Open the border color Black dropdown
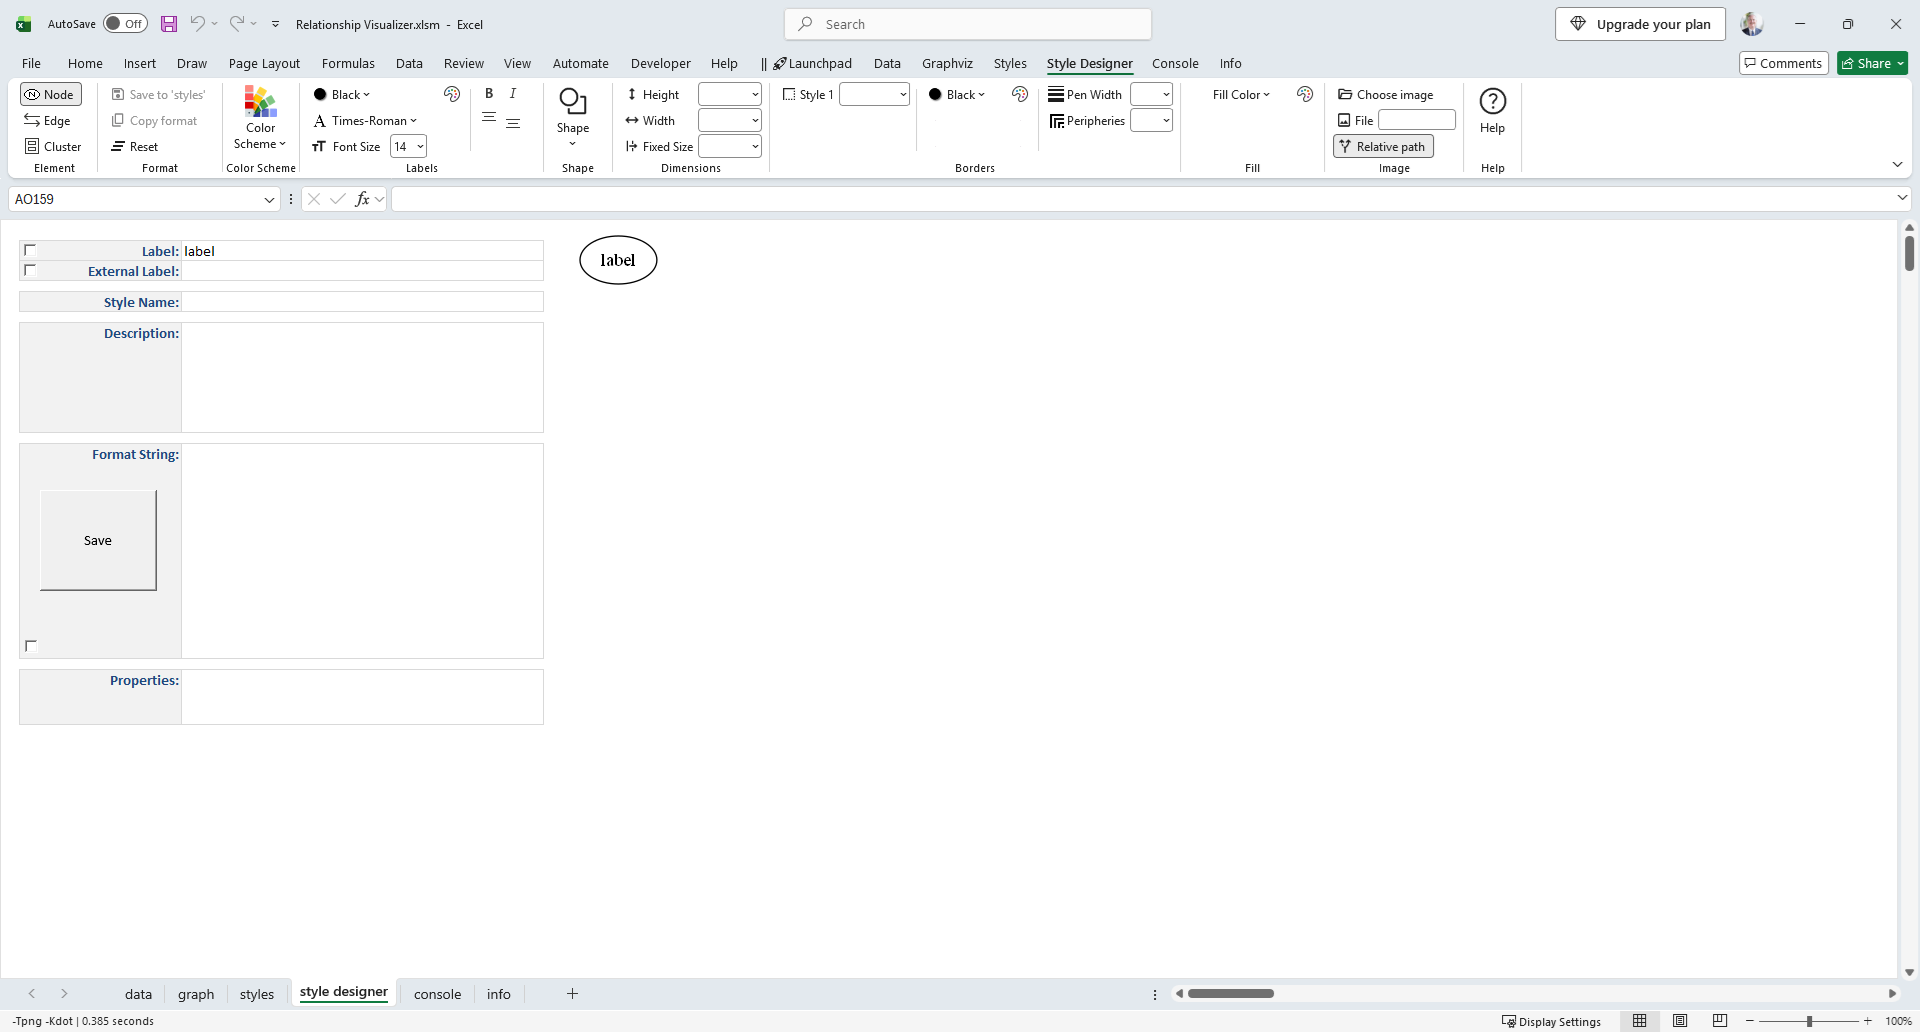The height and width of the screenshot is (1032, 1920). tap(957, 94)
